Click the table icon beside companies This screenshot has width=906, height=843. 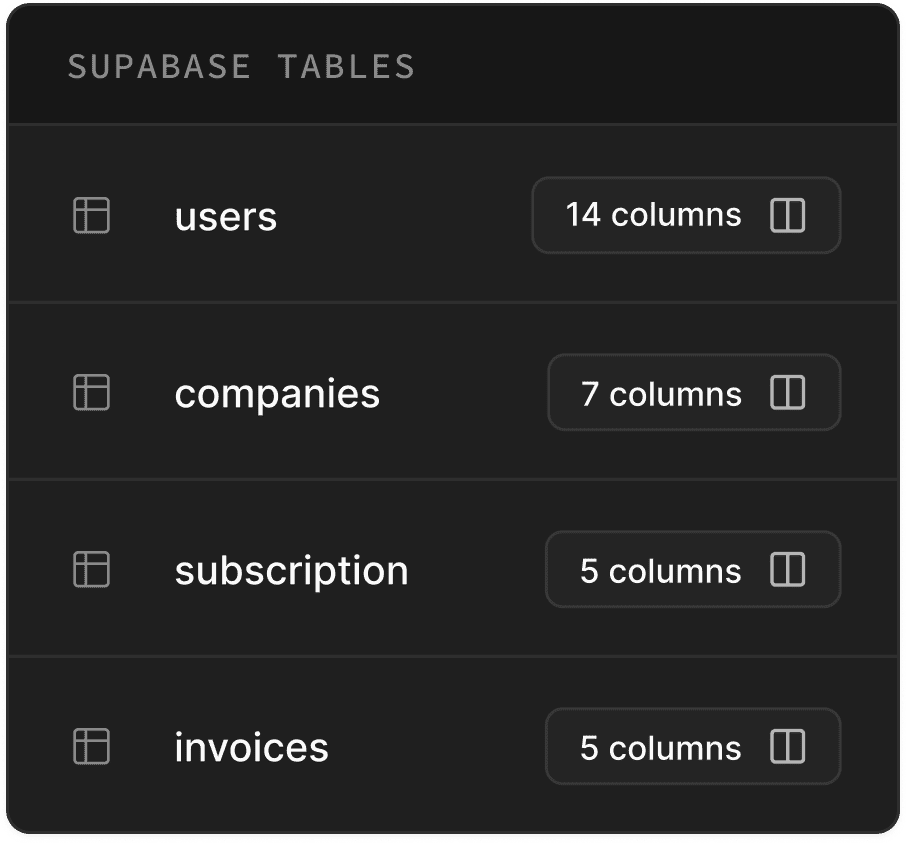tap(91, 392)
